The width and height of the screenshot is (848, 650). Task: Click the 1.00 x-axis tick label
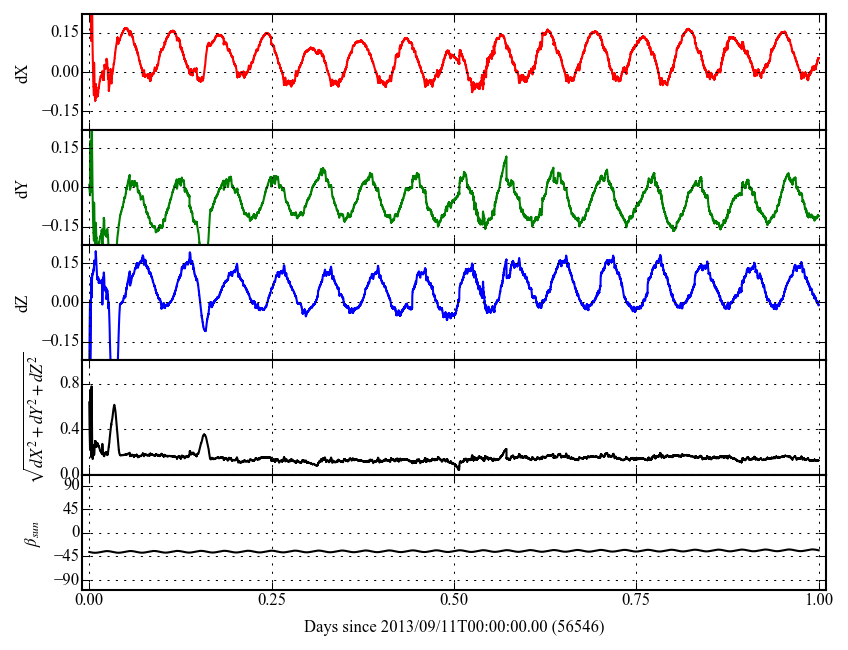pyautogui.click(x=819, y=601)
